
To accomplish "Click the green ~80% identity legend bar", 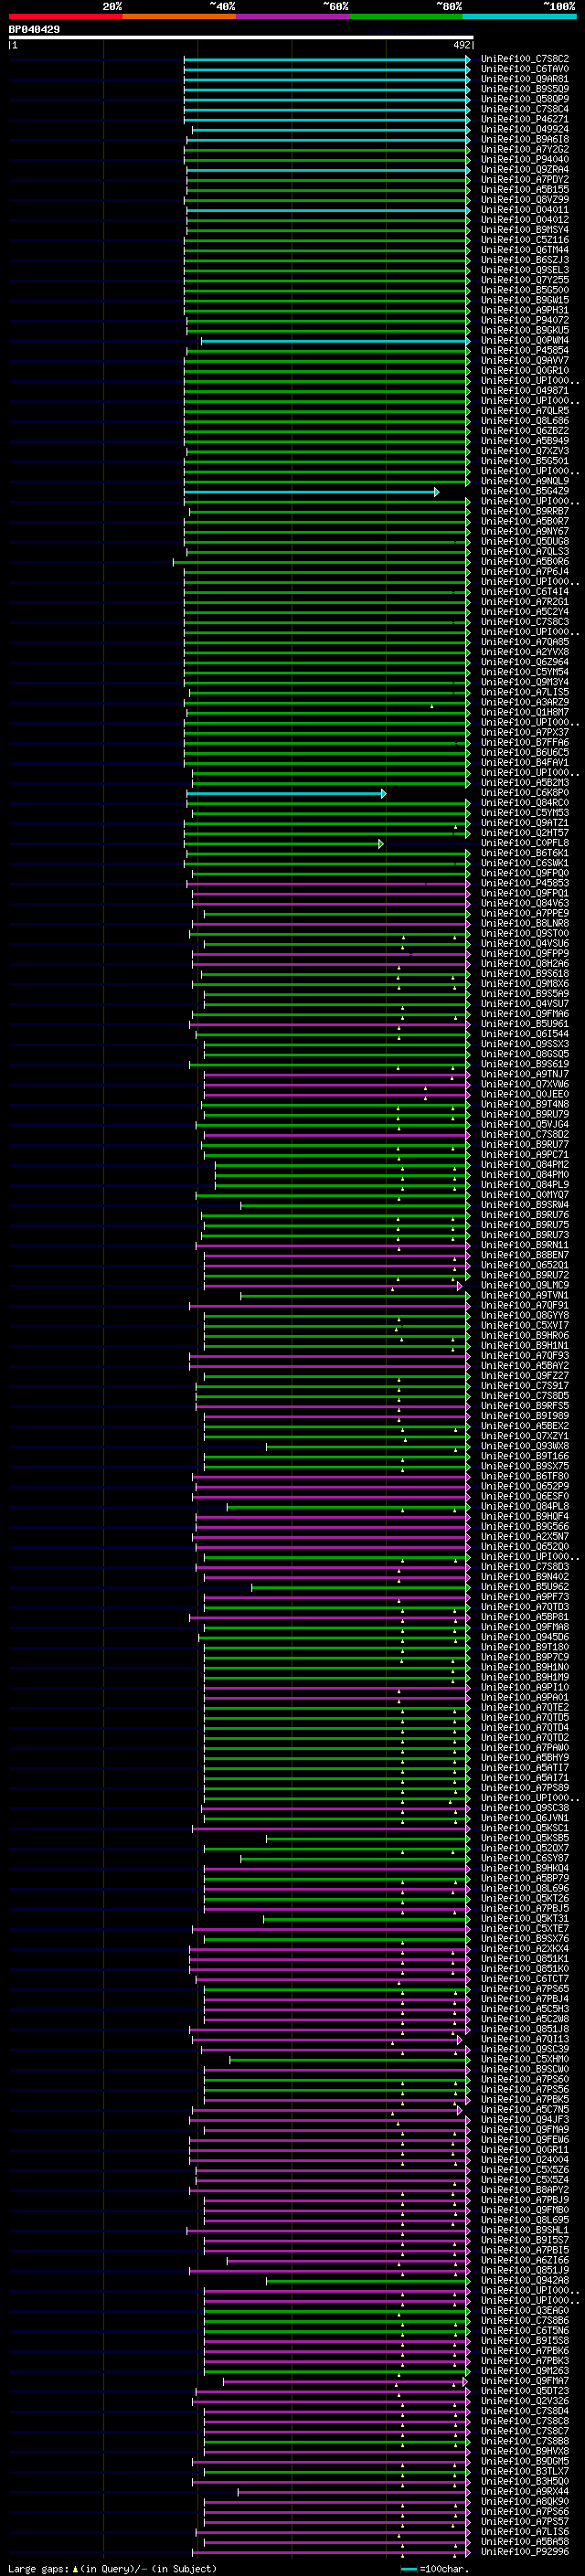I will pyautogui.click(x=406, y=16).
